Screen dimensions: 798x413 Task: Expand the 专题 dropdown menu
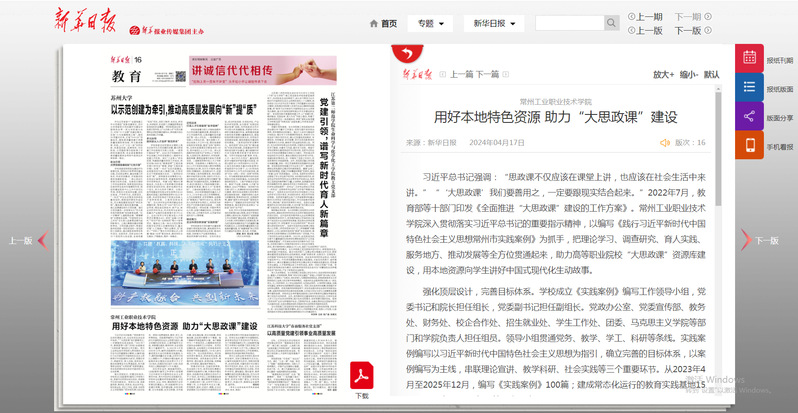[433, 23]
